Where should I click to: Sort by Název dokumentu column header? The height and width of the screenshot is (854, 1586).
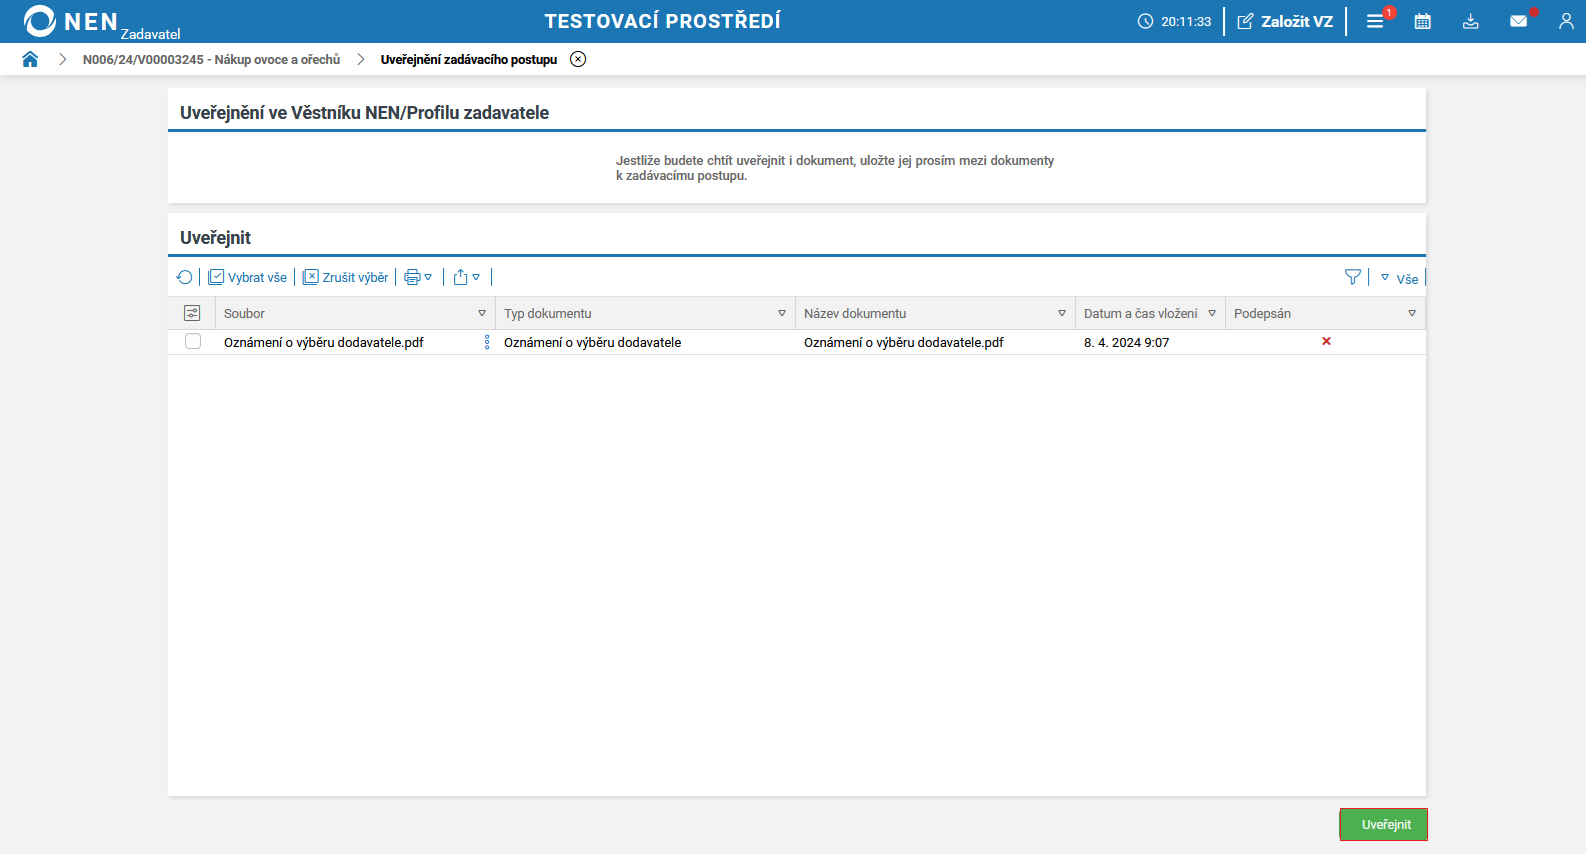tap(855, 313)
